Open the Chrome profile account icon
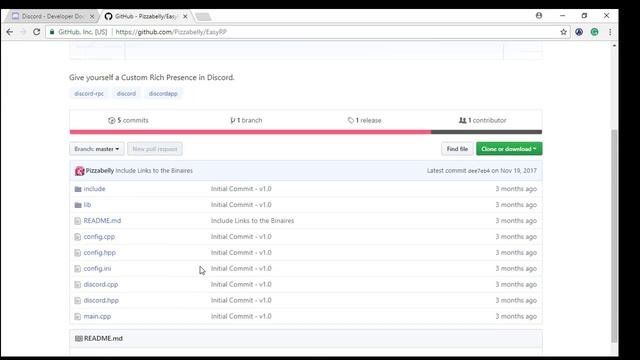 (539, 16)
